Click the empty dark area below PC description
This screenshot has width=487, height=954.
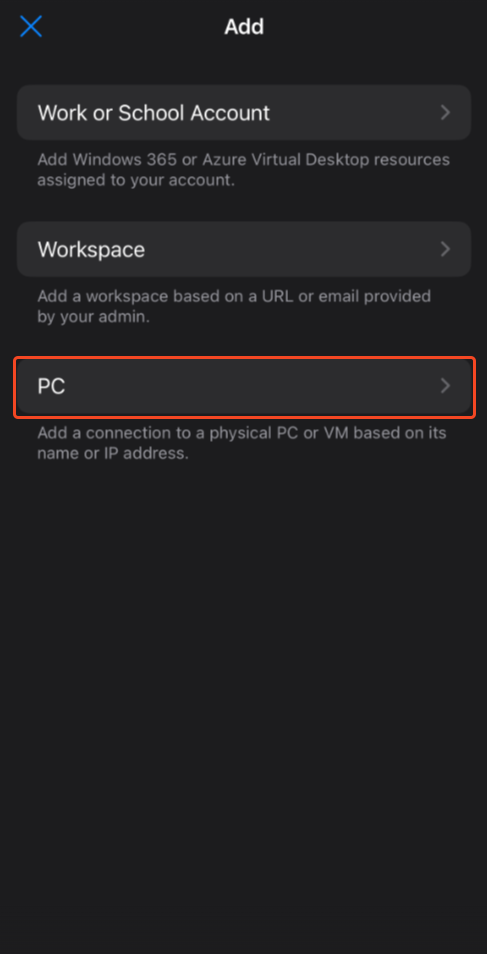point(244,700)
